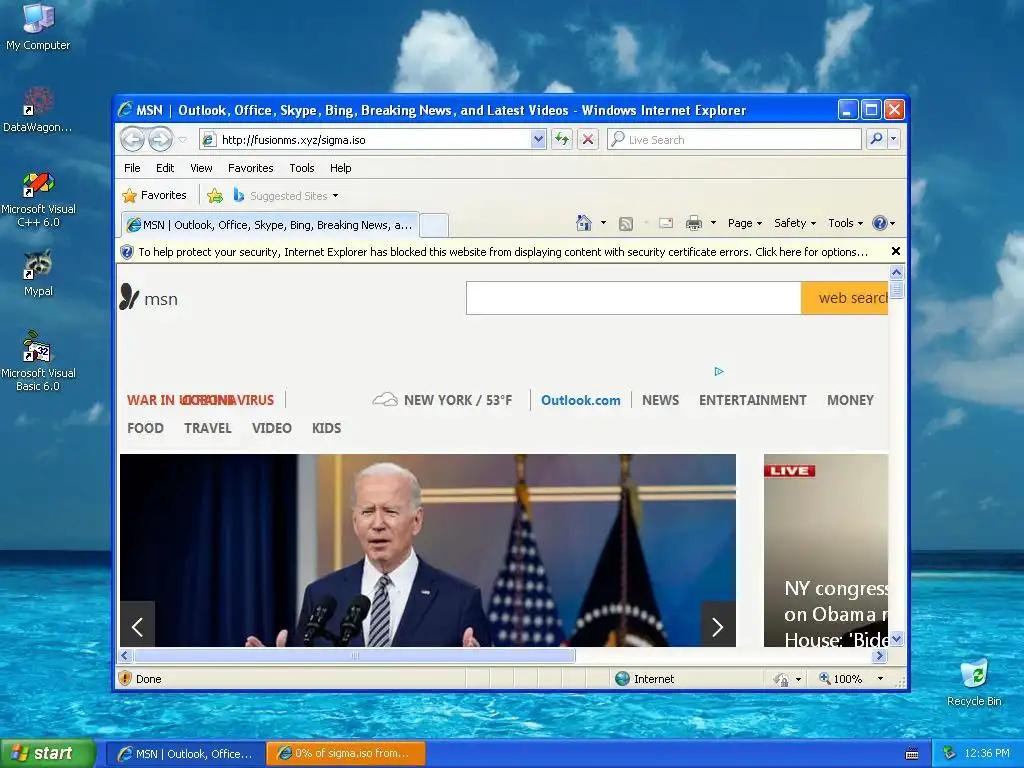Screen dimensions: 1024x768
Task: Open the address bar dropdown arrow
Action: (x=538, y=139)
